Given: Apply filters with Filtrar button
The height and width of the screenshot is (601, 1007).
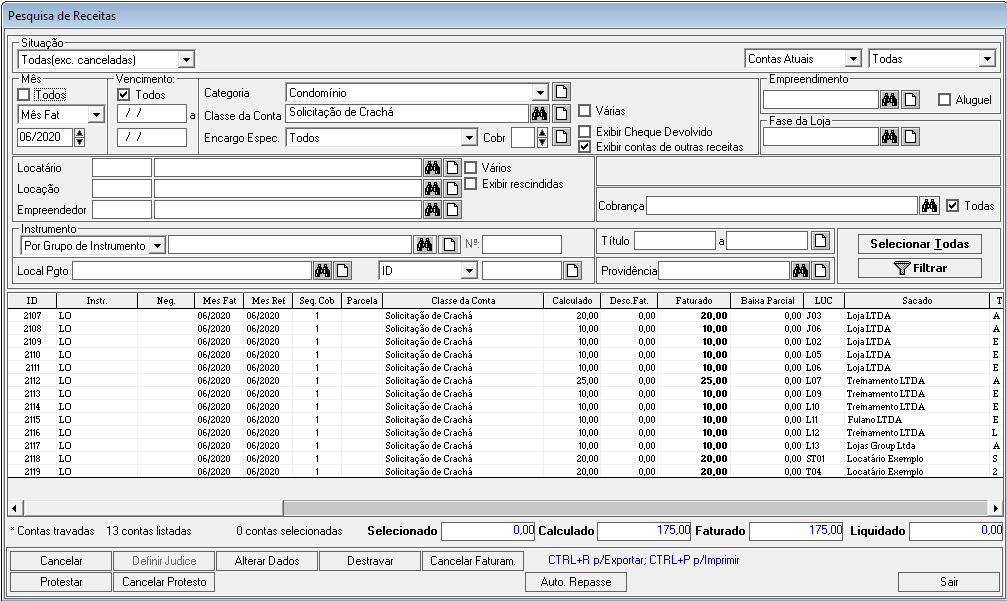Looking at the screenshot, I should 920,268.
